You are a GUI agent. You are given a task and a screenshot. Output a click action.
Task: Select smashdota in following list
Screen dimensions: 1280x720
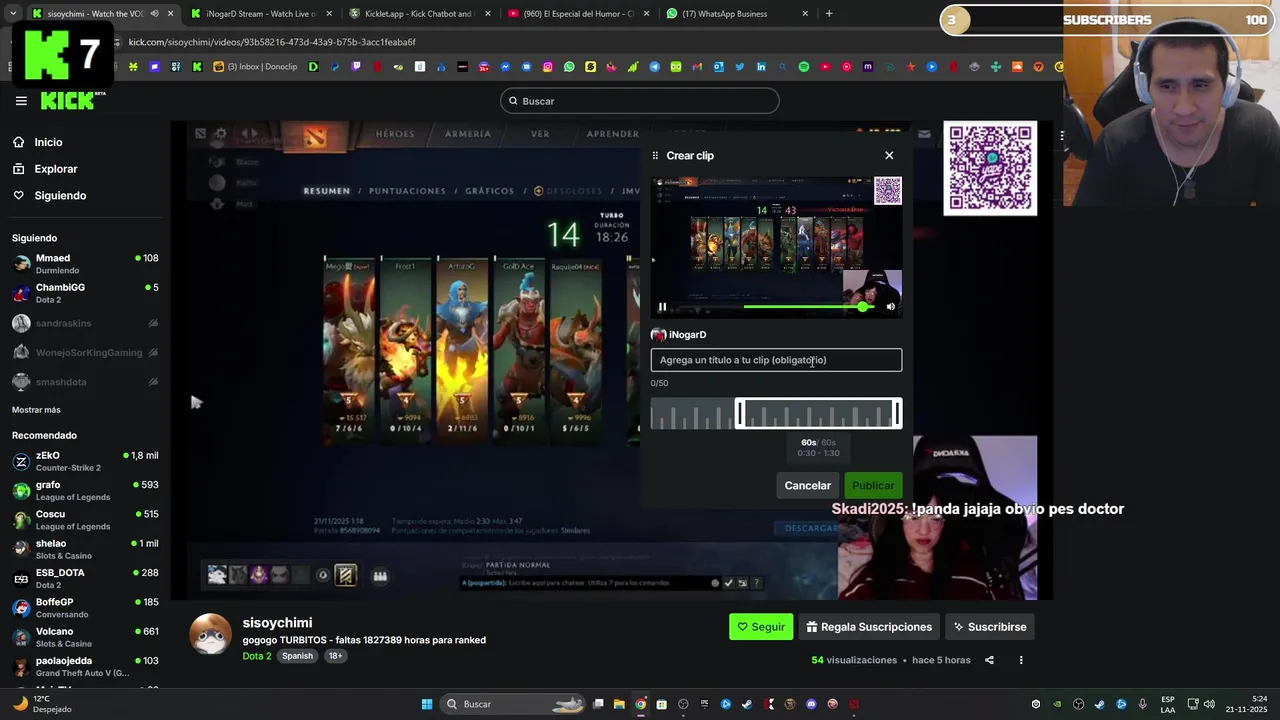click(x=85, y=382)
